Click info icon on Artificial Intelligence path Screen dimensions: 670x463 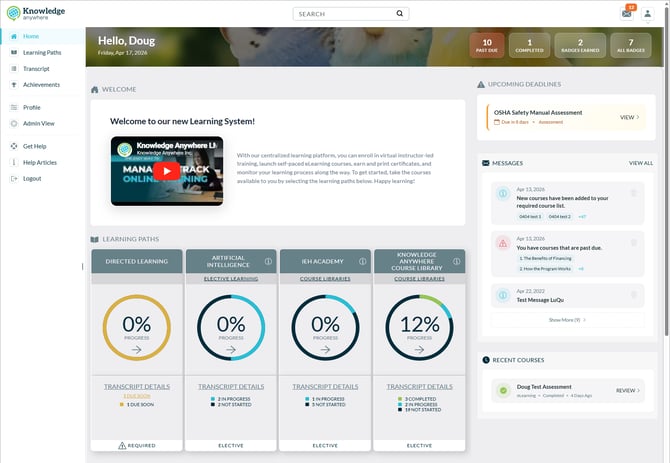coord(268,261)
